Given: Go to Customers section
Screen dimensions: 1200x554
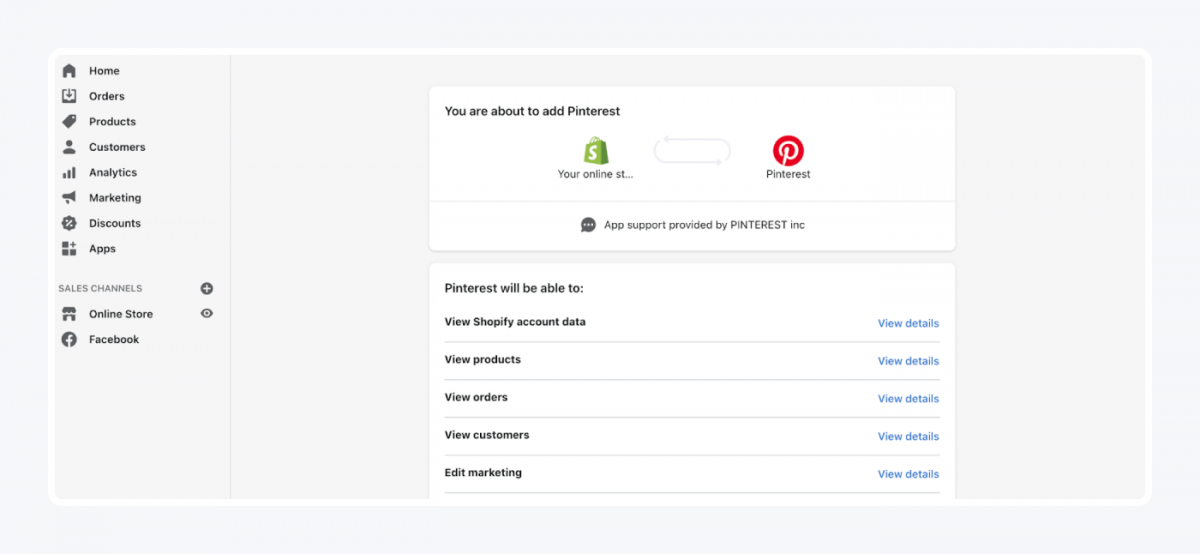Looking at the screenshot, I should pyautogui.click(x=117, y=147).
